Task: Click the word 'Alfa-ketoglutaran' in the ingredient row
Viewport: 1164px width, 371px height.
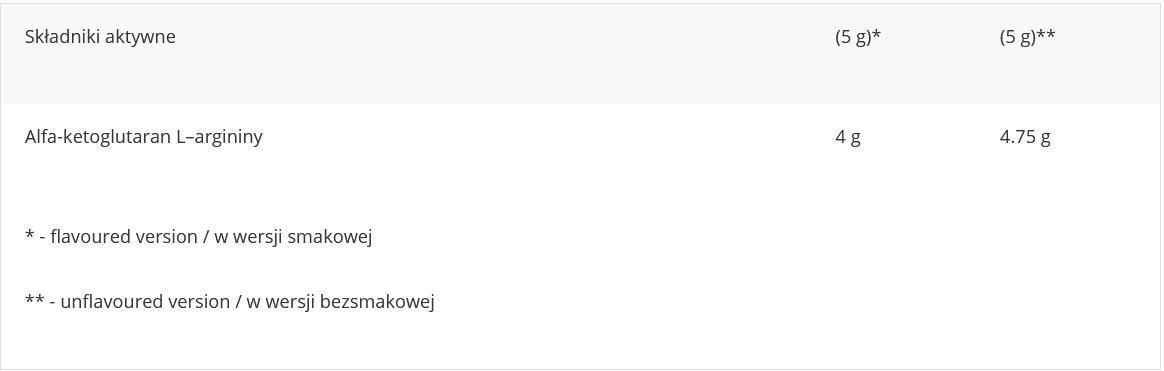Action: [x=98, y=137]
